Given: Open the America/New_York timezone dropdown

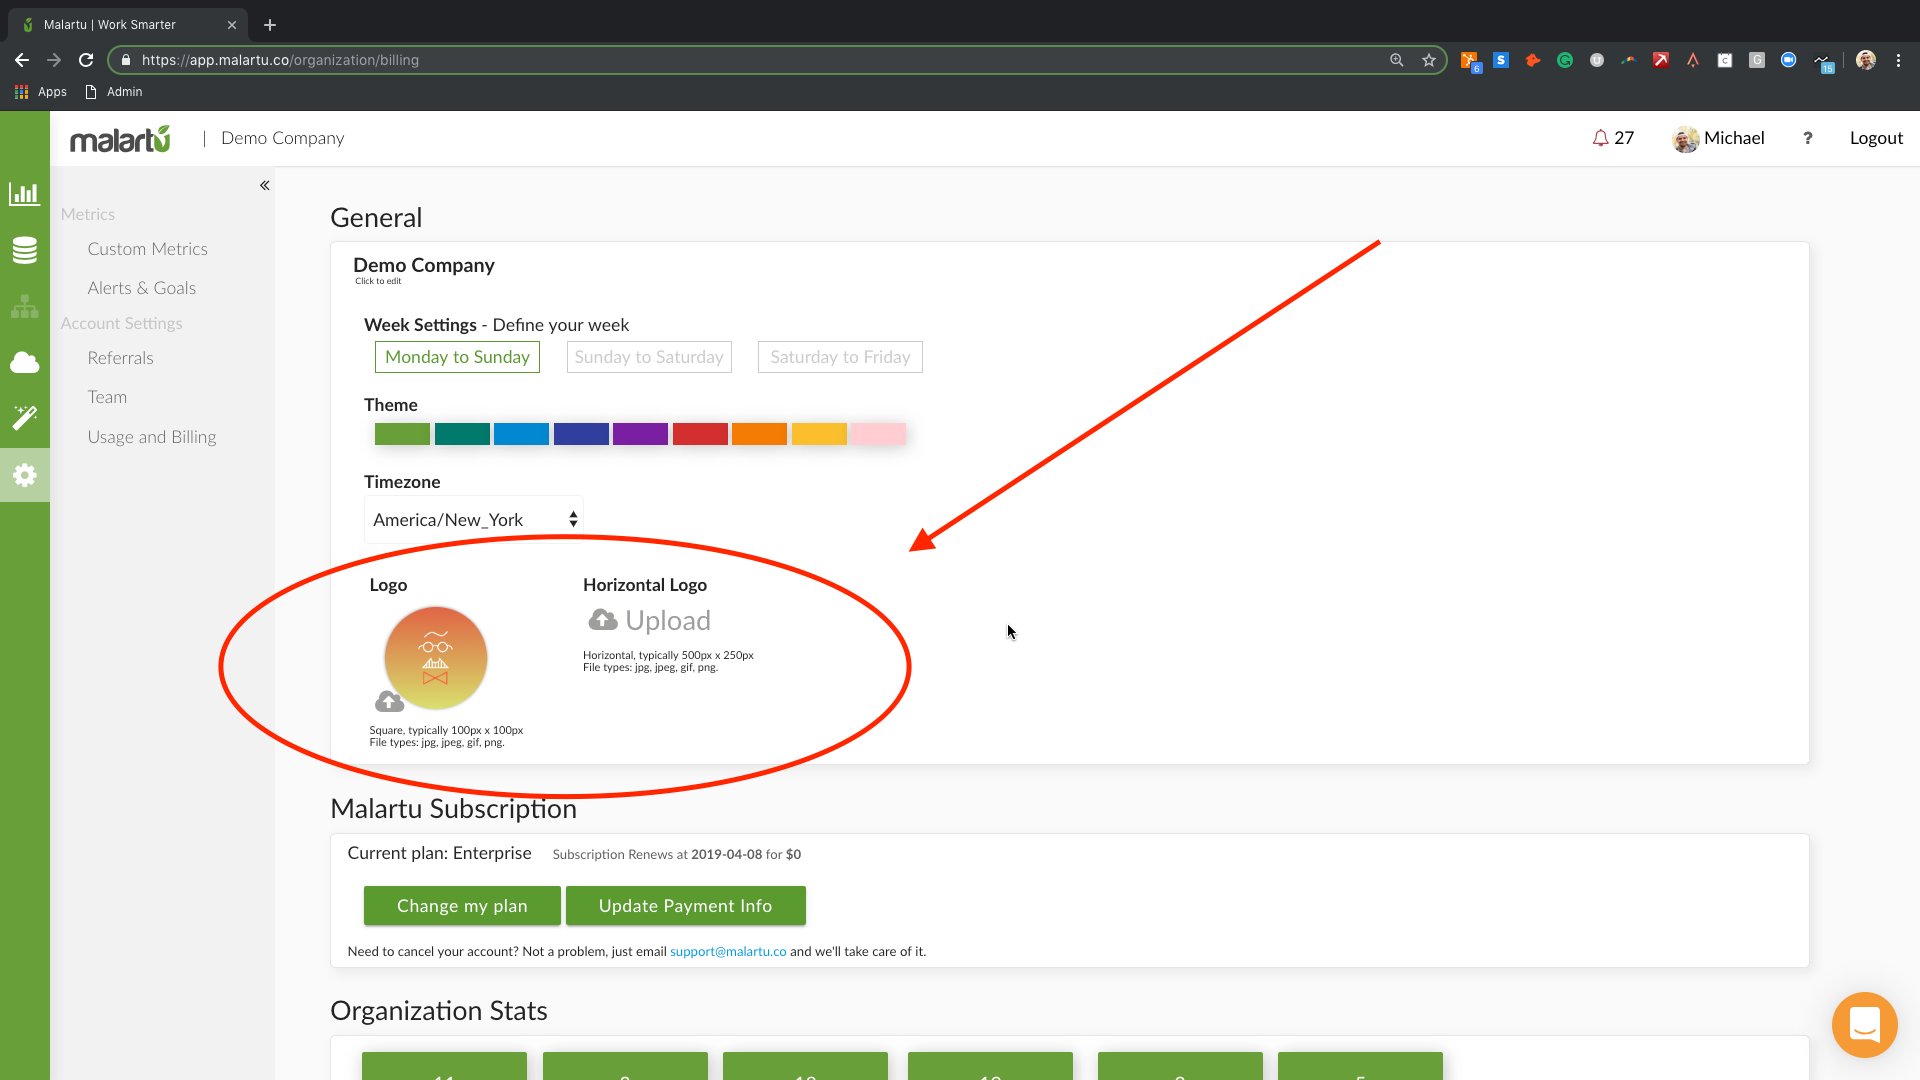Looking at the screenshot, I should tap(474, 520).
